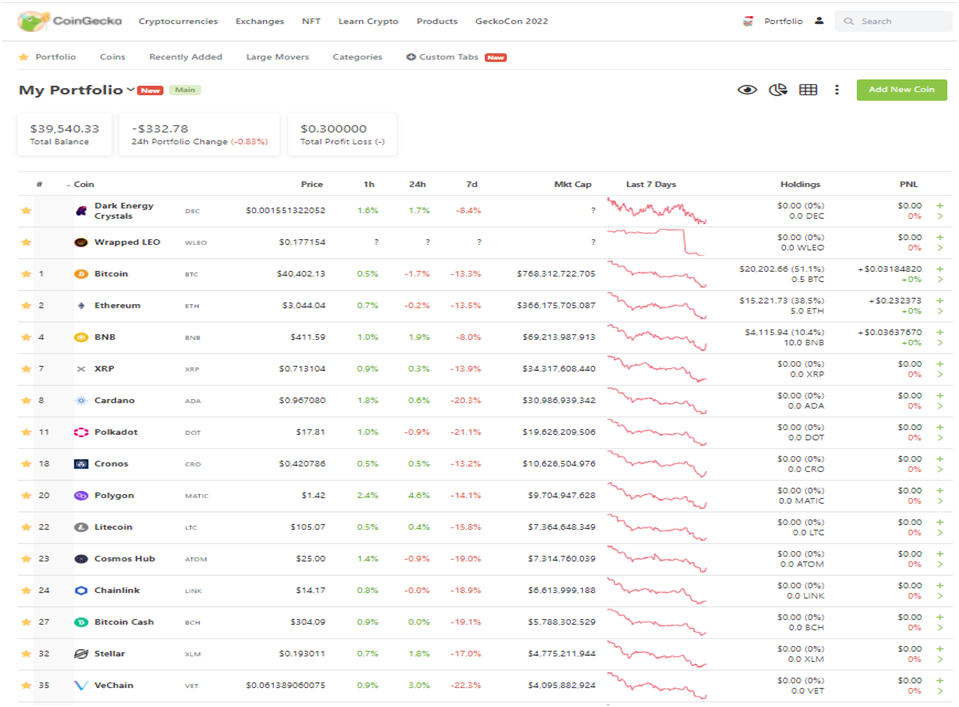The image size is (959, 707).
Task: Expand BNB row details chevron
Action: click(940, 343)
